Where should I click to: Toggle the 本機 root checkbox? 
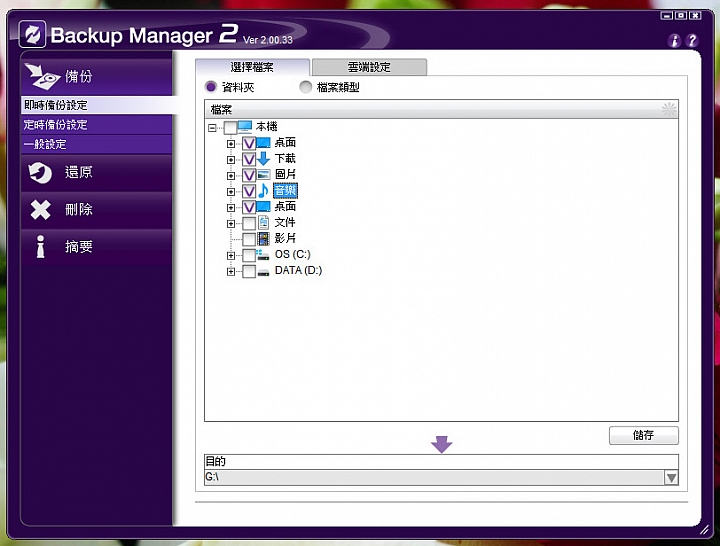(x=231, y=128)
